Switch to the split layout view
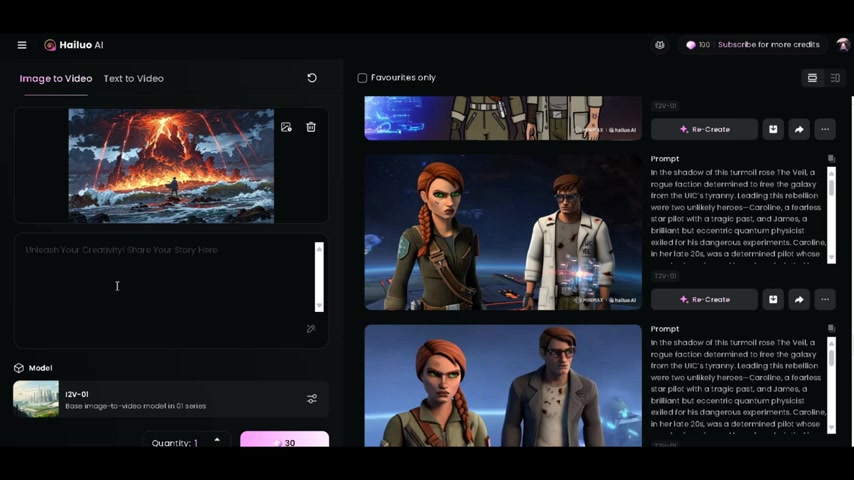Image resolution: width=854 pixels, height=480 pixels. (x=835, y=78)
